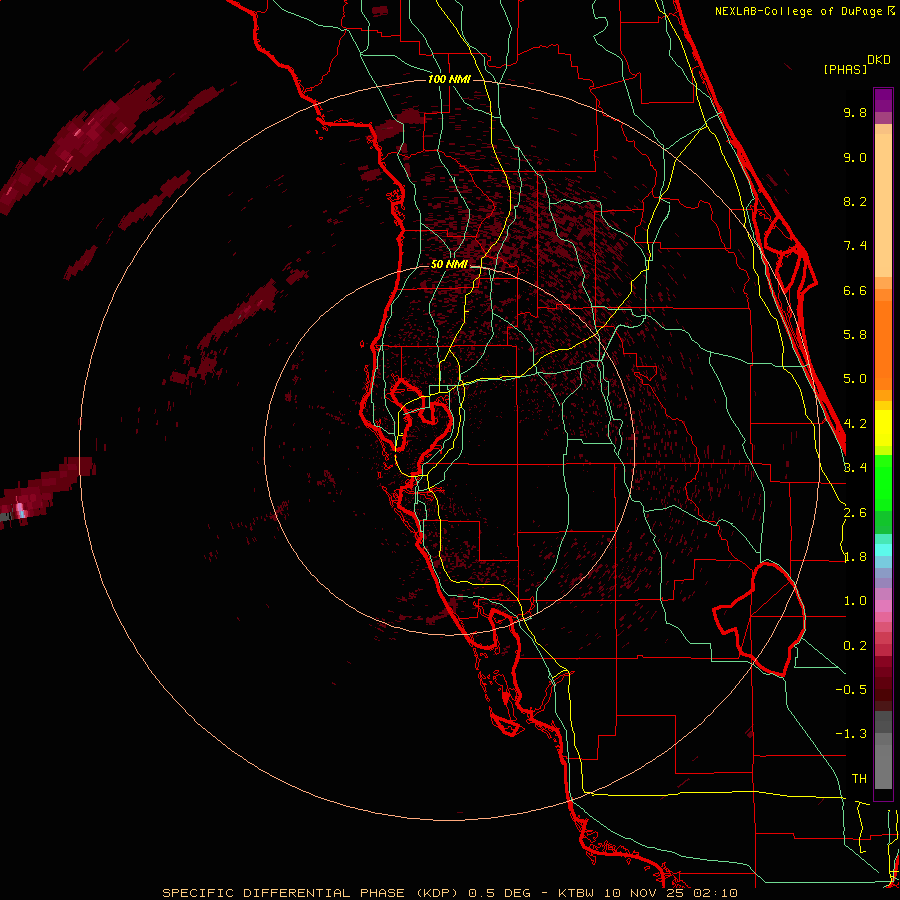Pick the orange color bar segment

(x=883, y=344)
